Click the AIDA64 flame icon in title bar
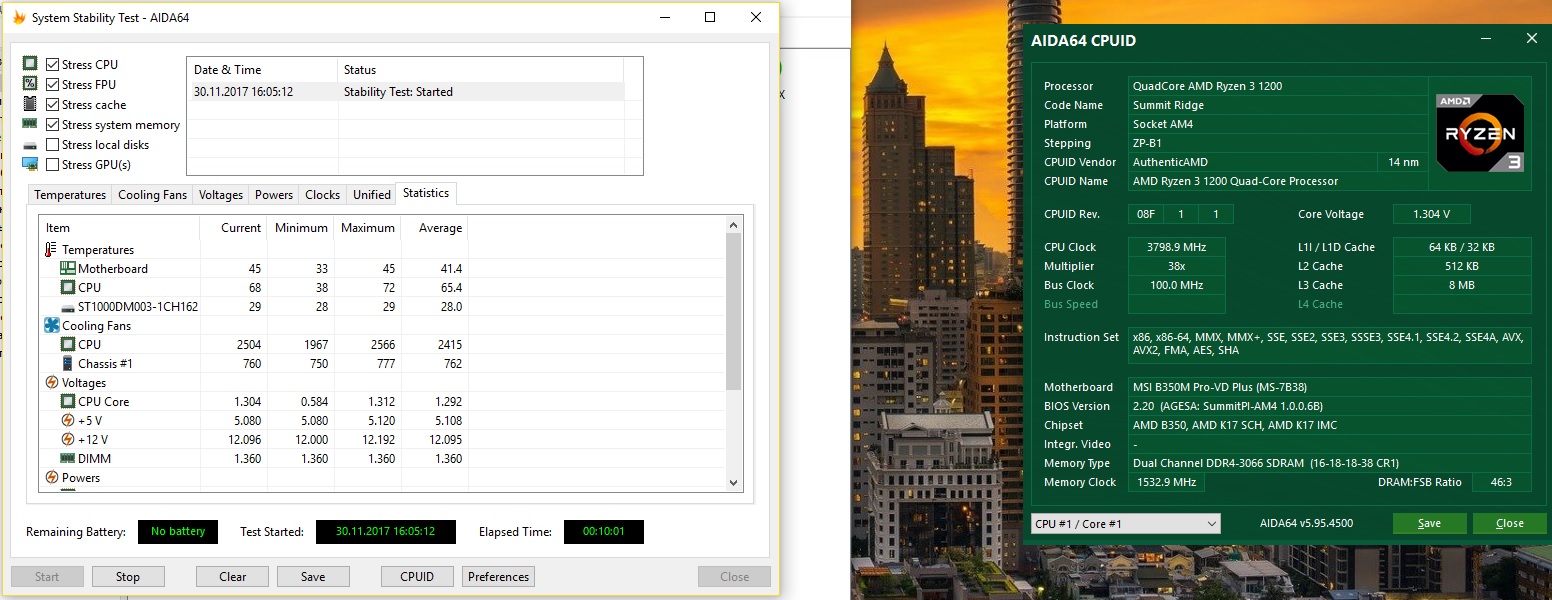 coord(18,17)
